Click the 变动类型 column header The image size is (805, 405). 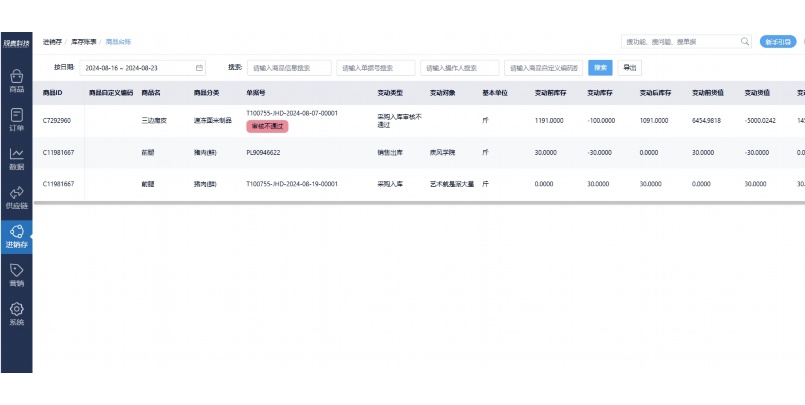[390, 93]
